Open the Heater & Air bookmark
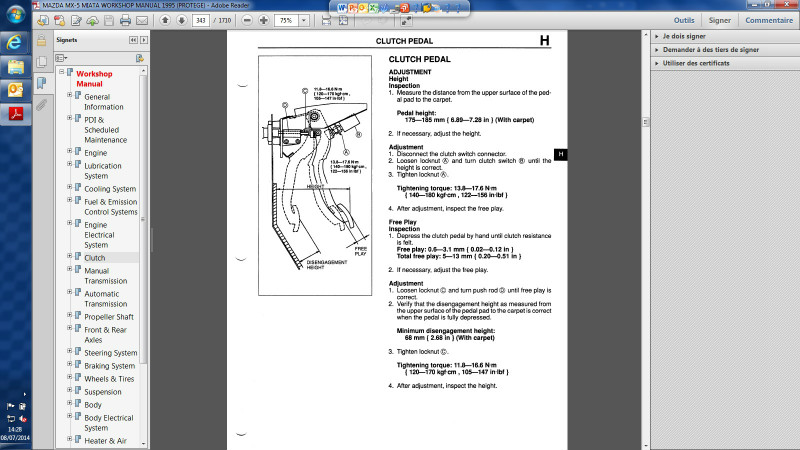 (x=105, y=441)
